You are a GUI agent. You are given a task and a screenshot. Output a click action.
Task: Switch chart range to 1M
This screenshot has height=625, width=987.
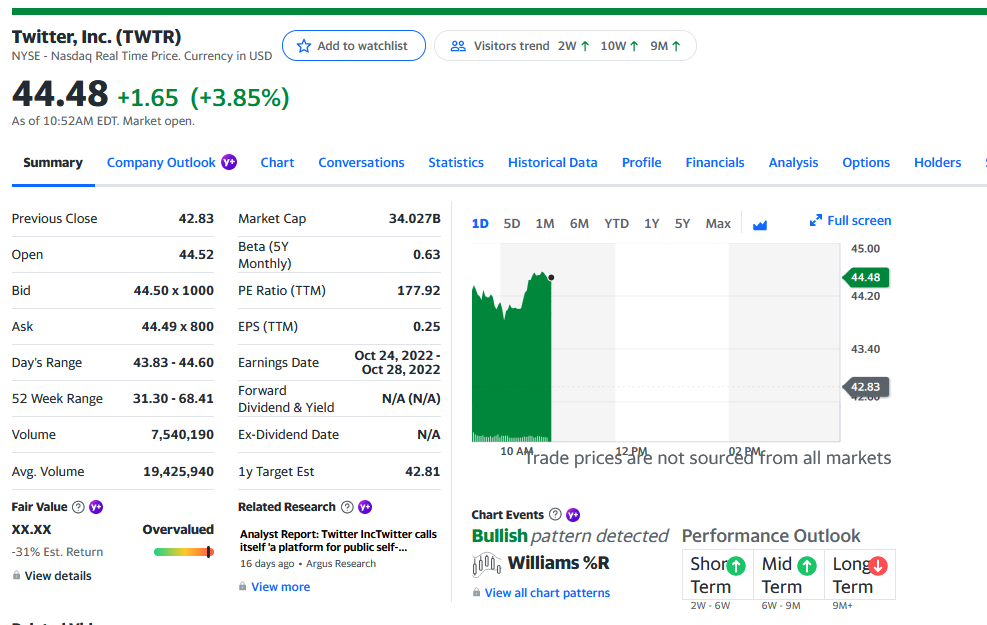[545, 223]
